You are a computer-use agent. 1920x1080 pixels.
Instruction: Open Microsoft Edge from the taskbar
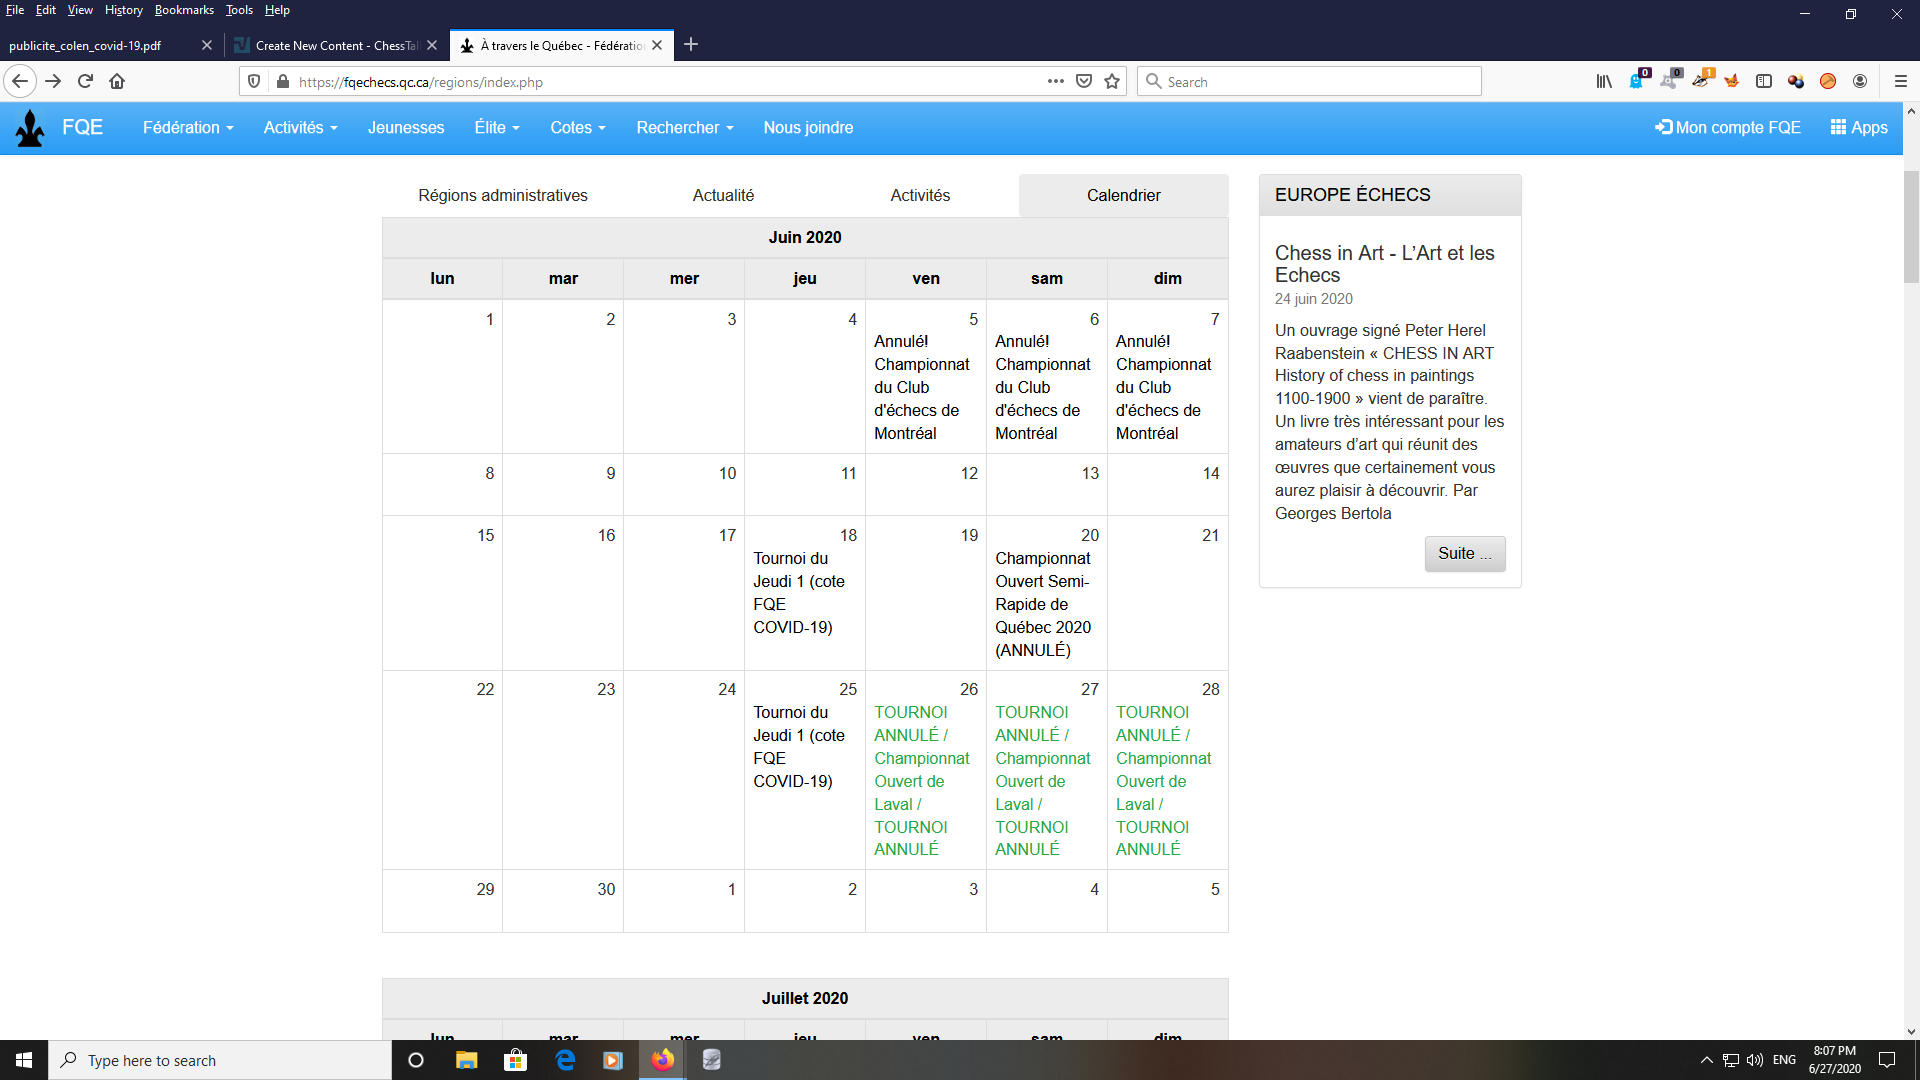pyautogui.click(x=565, y=1060)
